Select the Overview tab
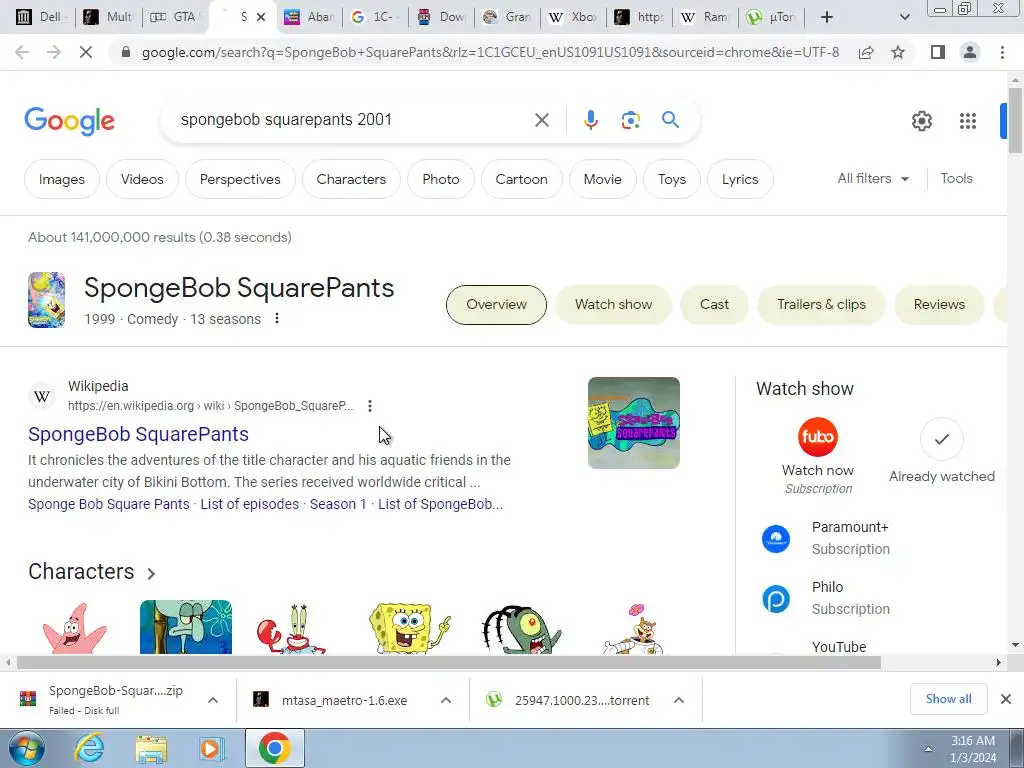Screen dimensions: 1024x768 point(496,304)
